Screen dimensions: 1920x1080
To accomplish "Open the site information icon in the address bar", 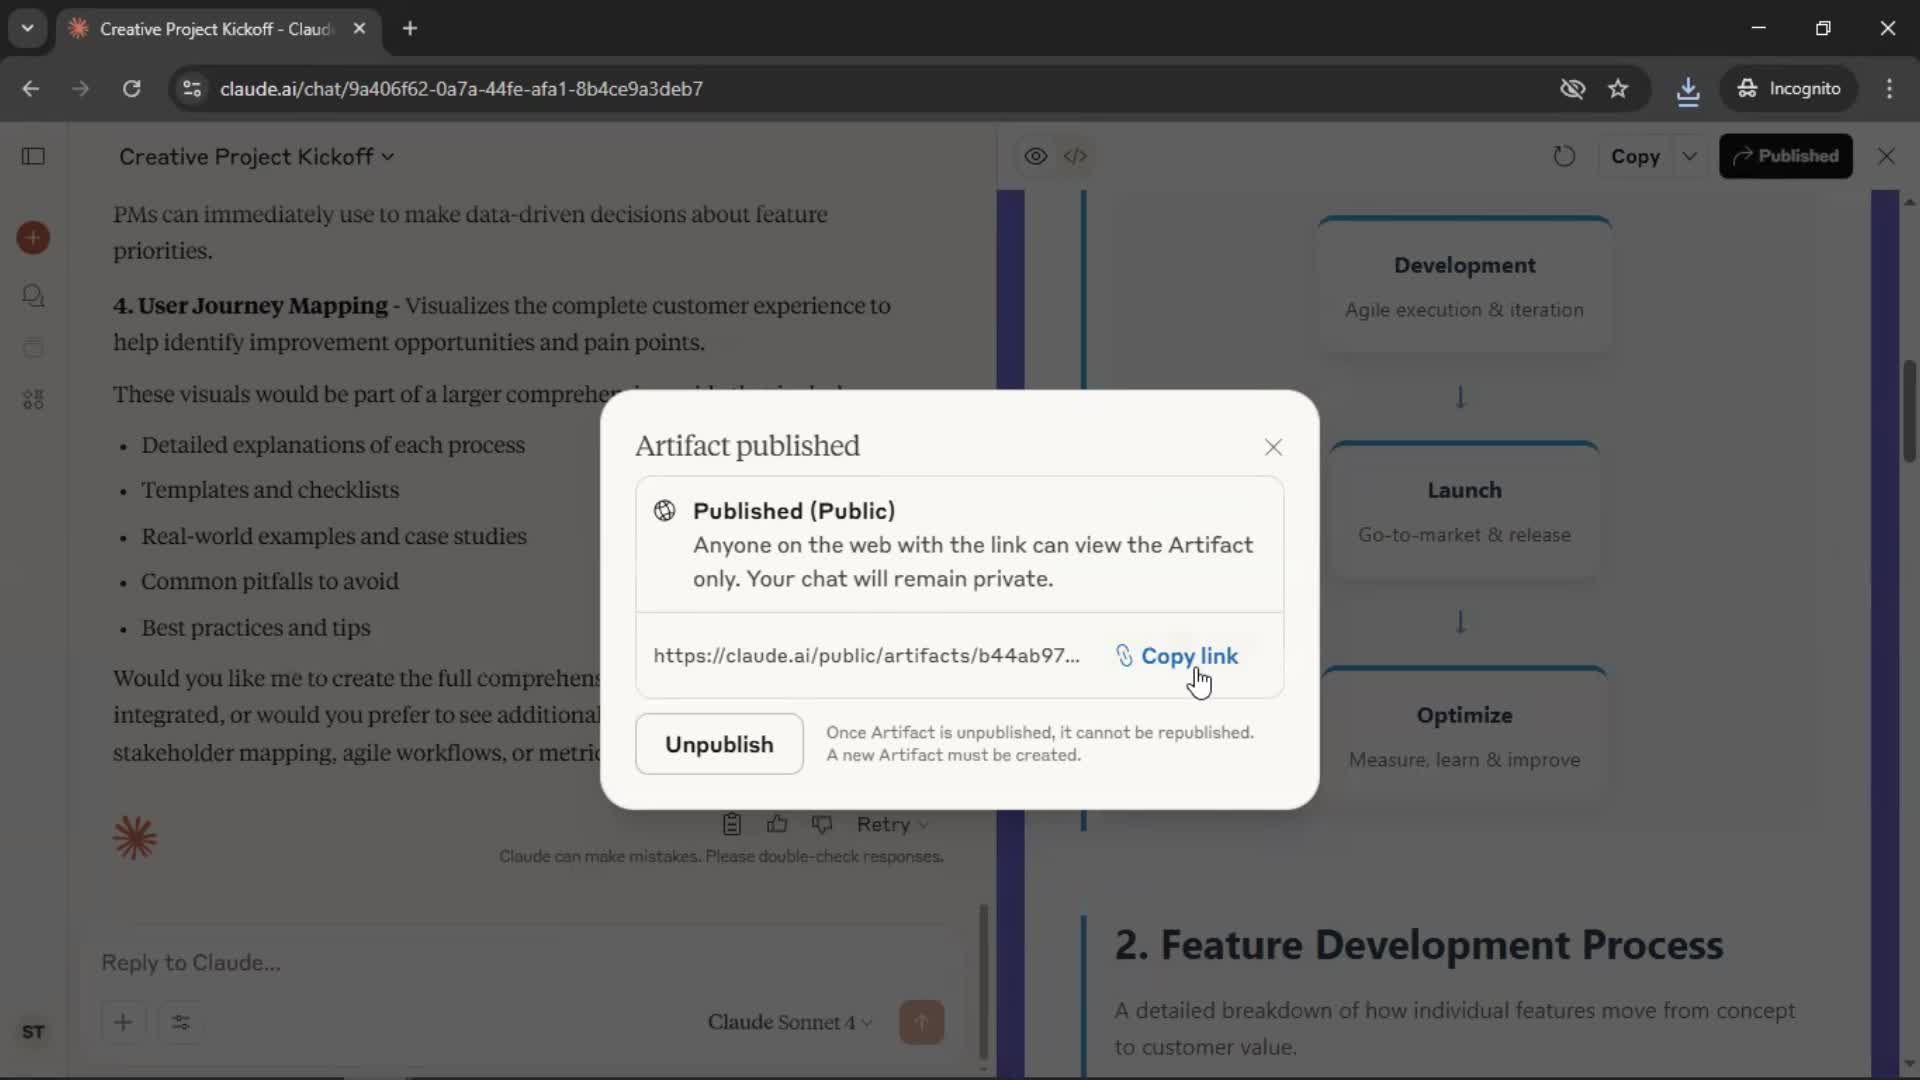I will (192, 89).
